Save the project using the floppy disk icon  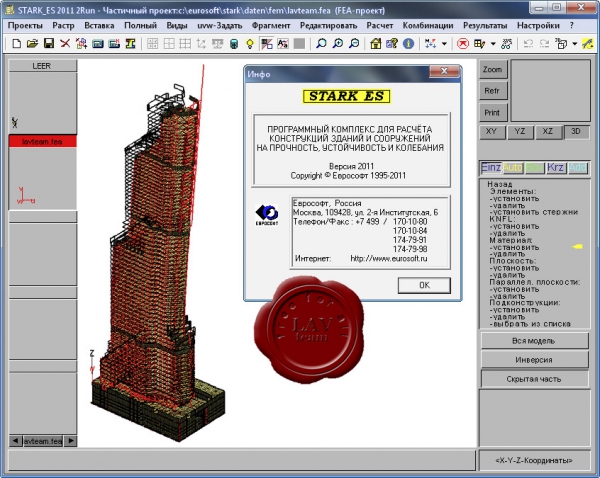pos(49,44)
